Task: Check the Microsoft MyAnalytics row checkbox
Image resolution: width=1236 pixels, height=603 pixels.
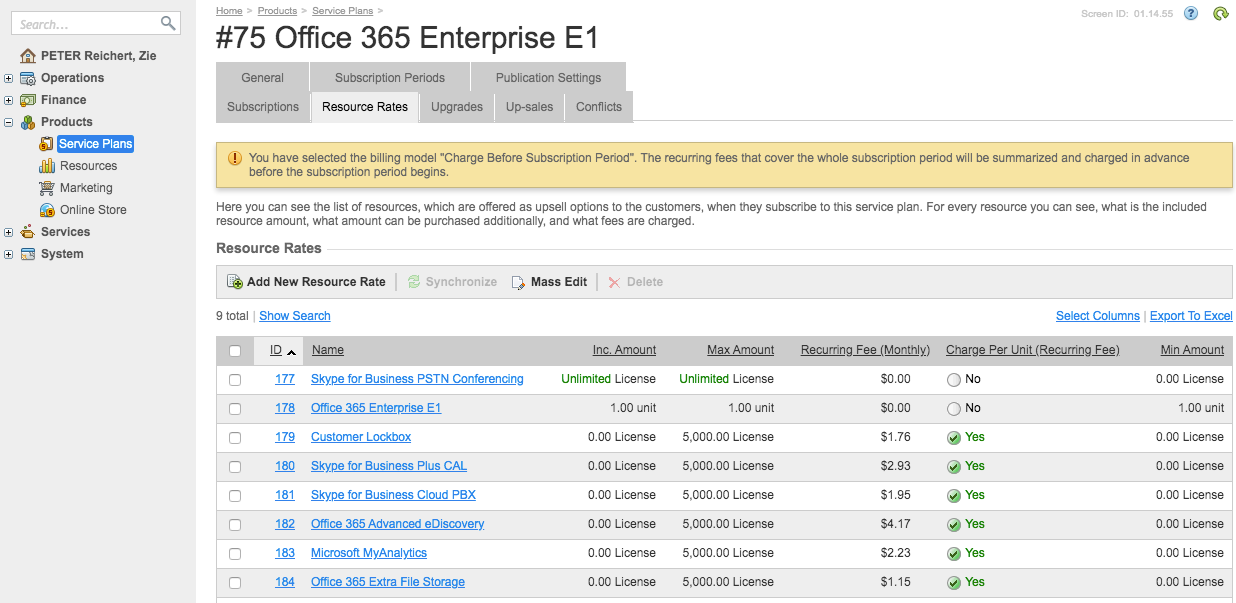Action: tap(235, 554)
